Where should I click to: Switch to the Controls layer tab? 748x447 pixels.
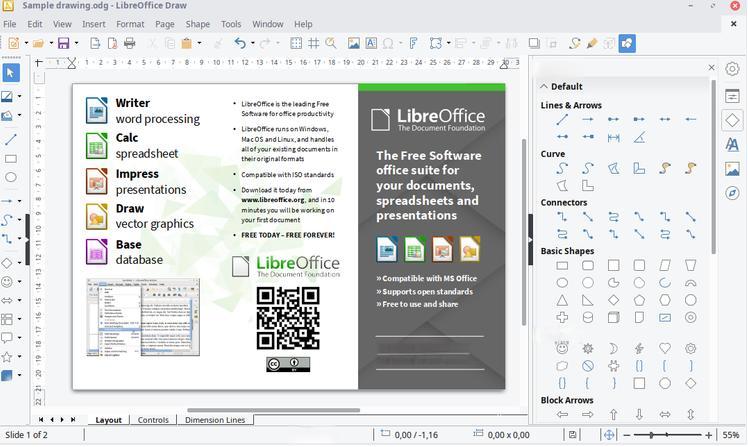coord(153,420)
